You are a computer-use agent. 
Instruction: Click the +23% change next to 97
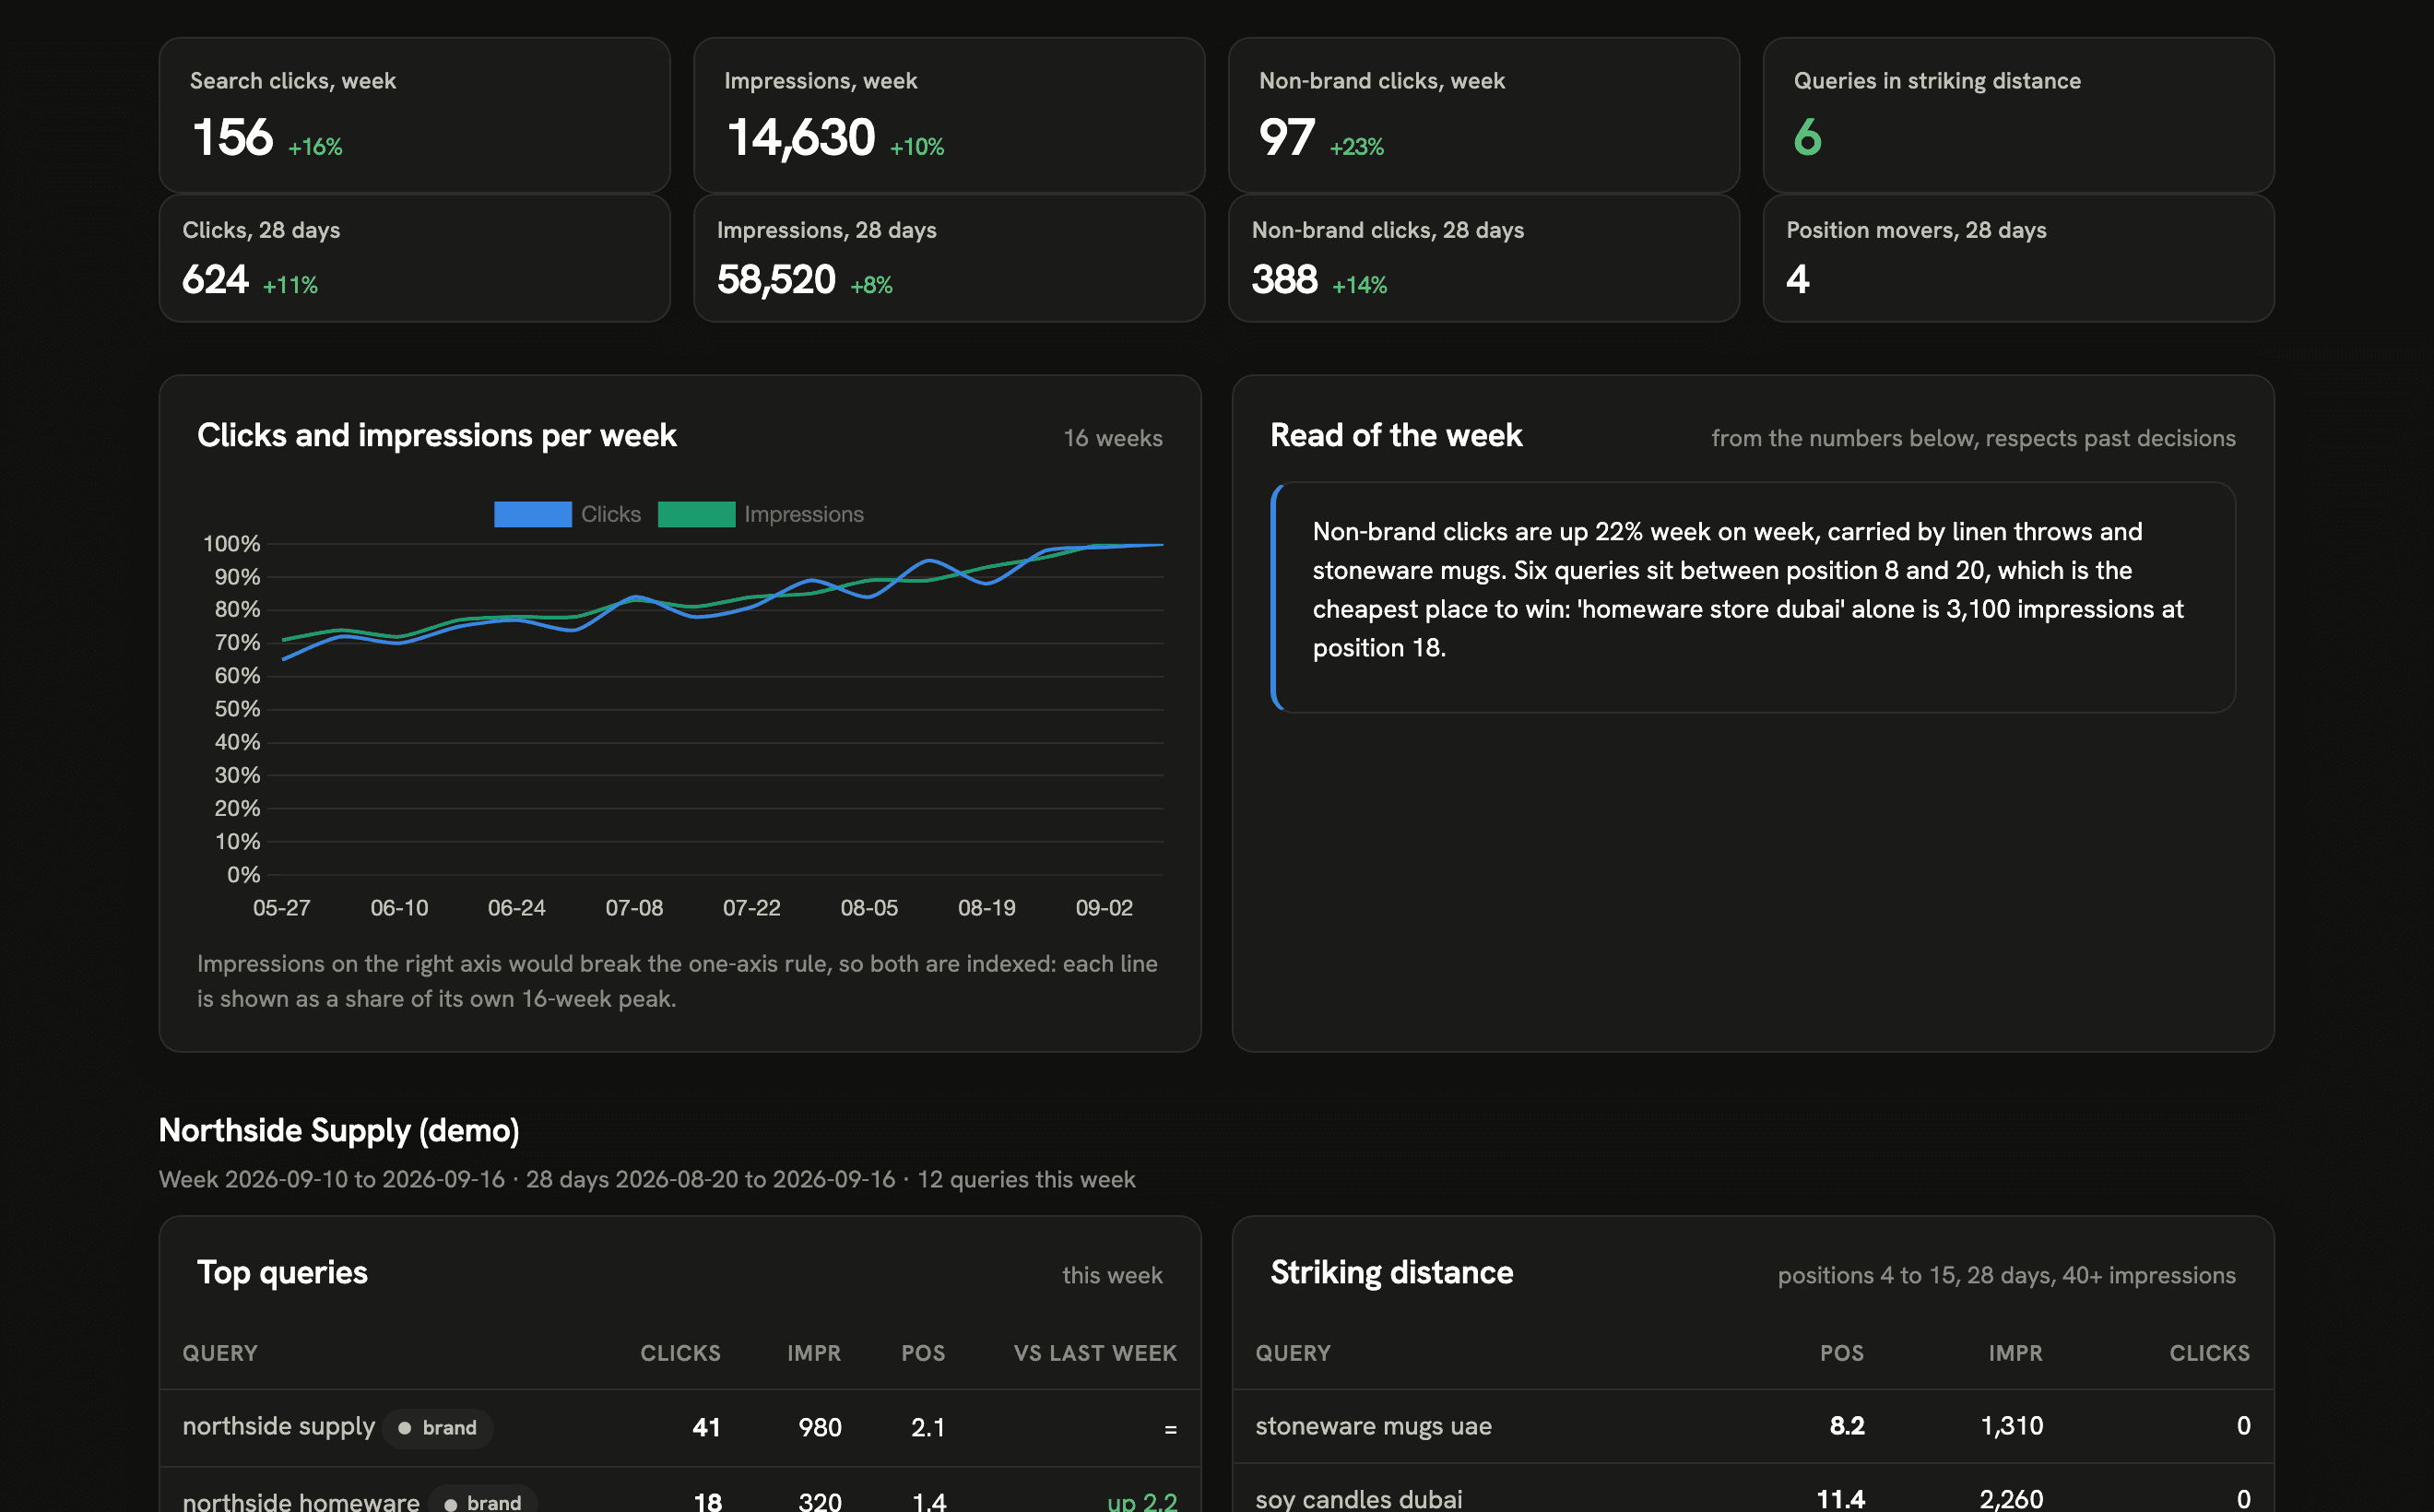(1356, 147)
